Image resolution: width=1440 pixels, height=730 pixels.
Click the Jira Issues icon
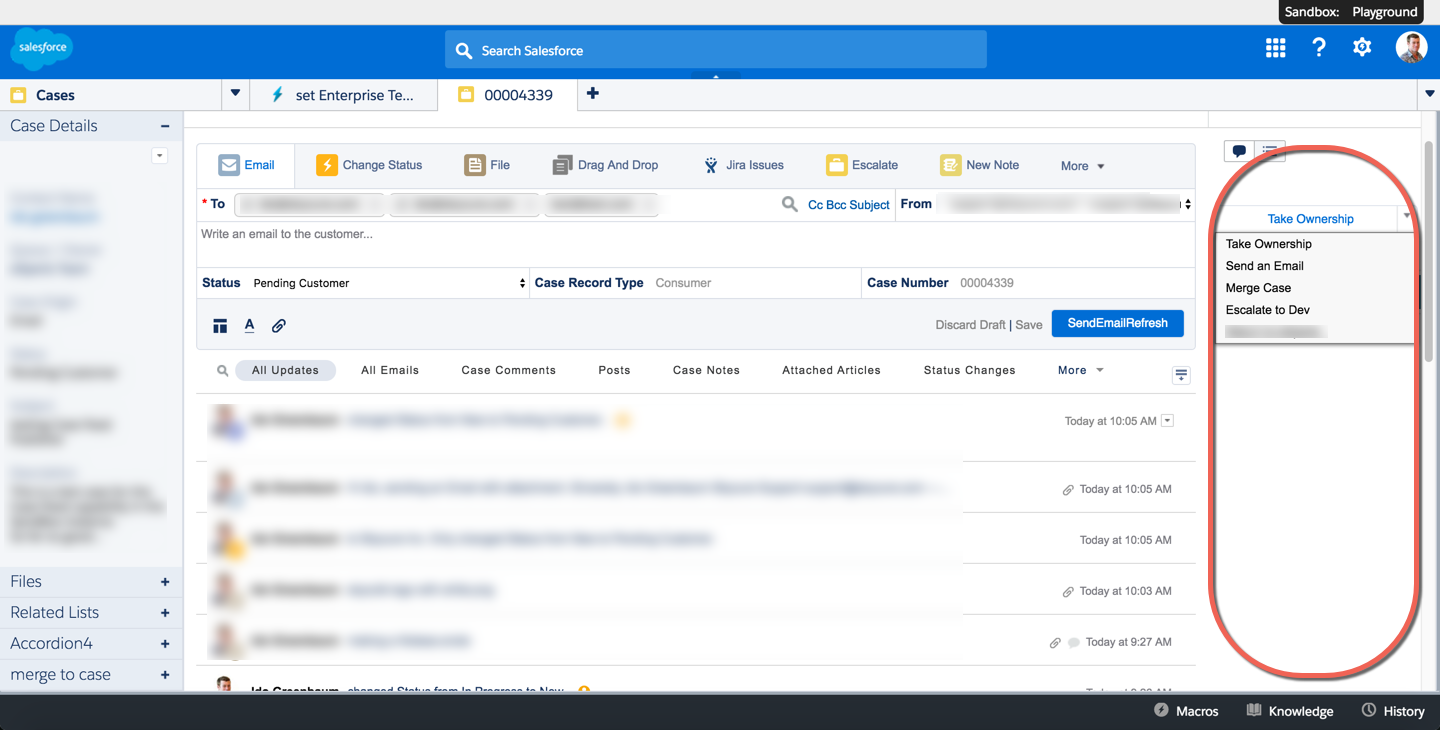tap(710, 165)
